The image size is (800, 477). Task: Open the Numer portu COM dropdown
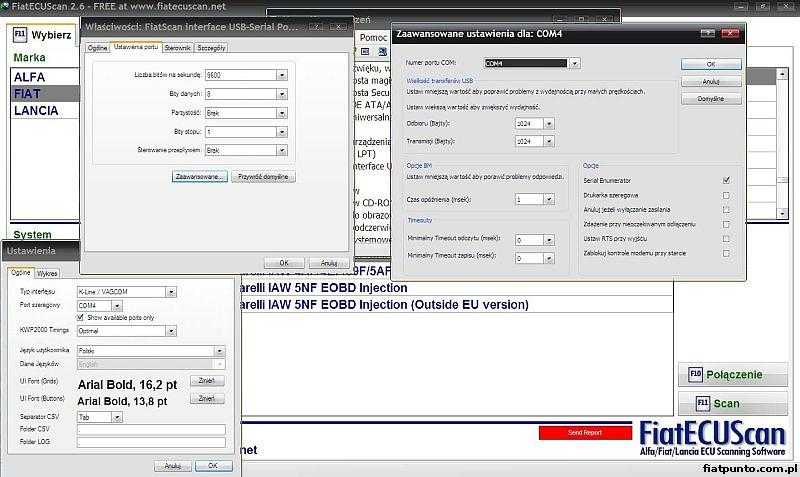[x=574, y=63]
